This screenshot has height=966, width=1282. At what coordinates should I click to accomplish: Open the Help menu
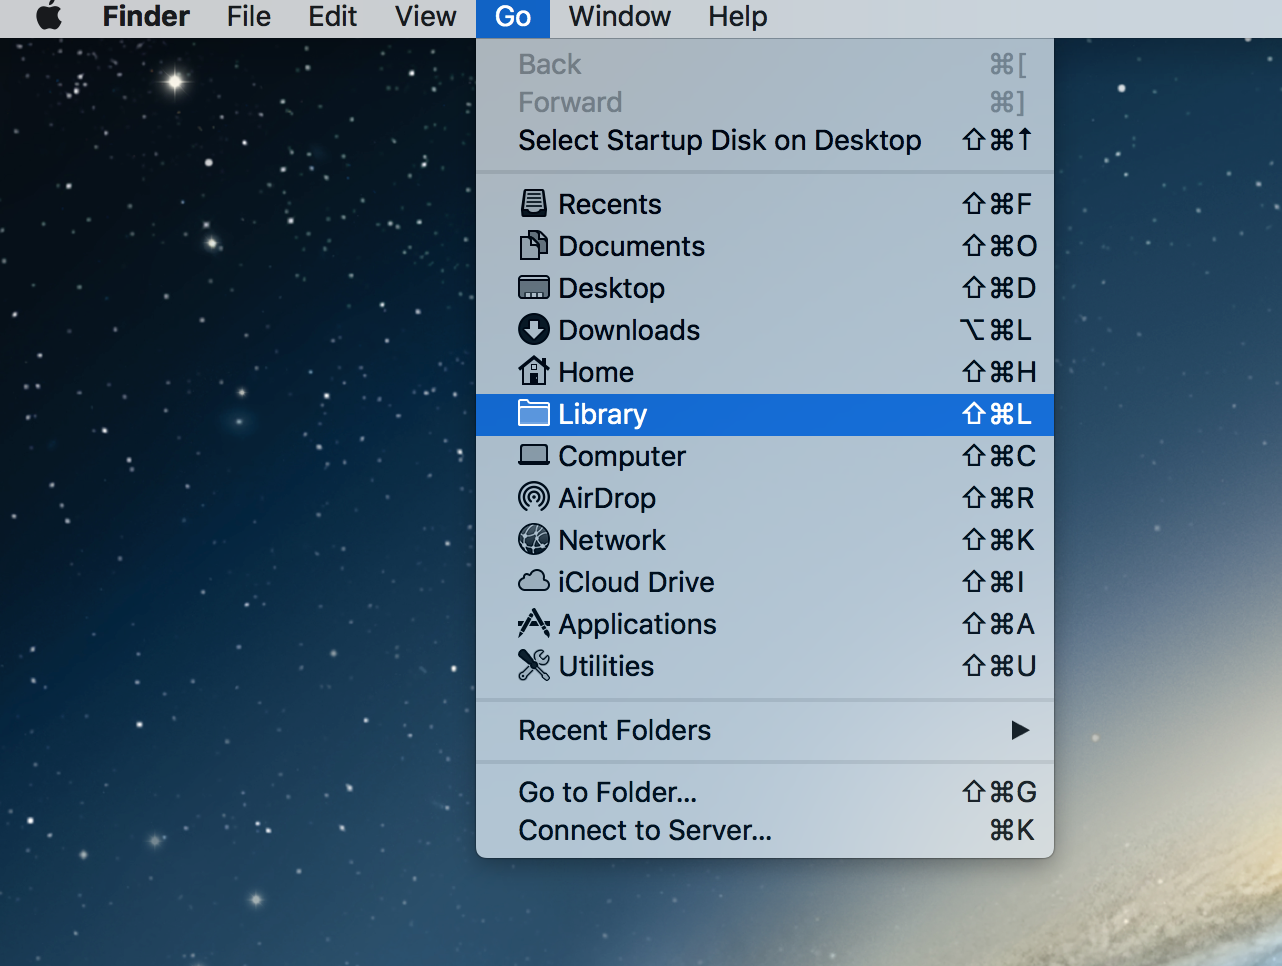pyautogui.click(x=738, y=17)
